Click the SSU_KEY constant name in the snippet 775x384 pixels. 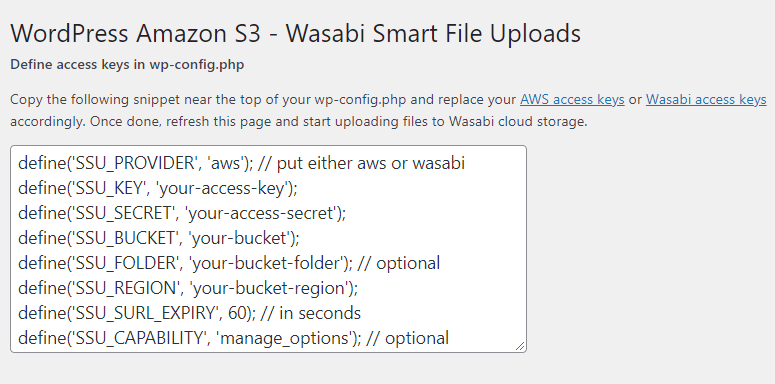coord(110,188)
